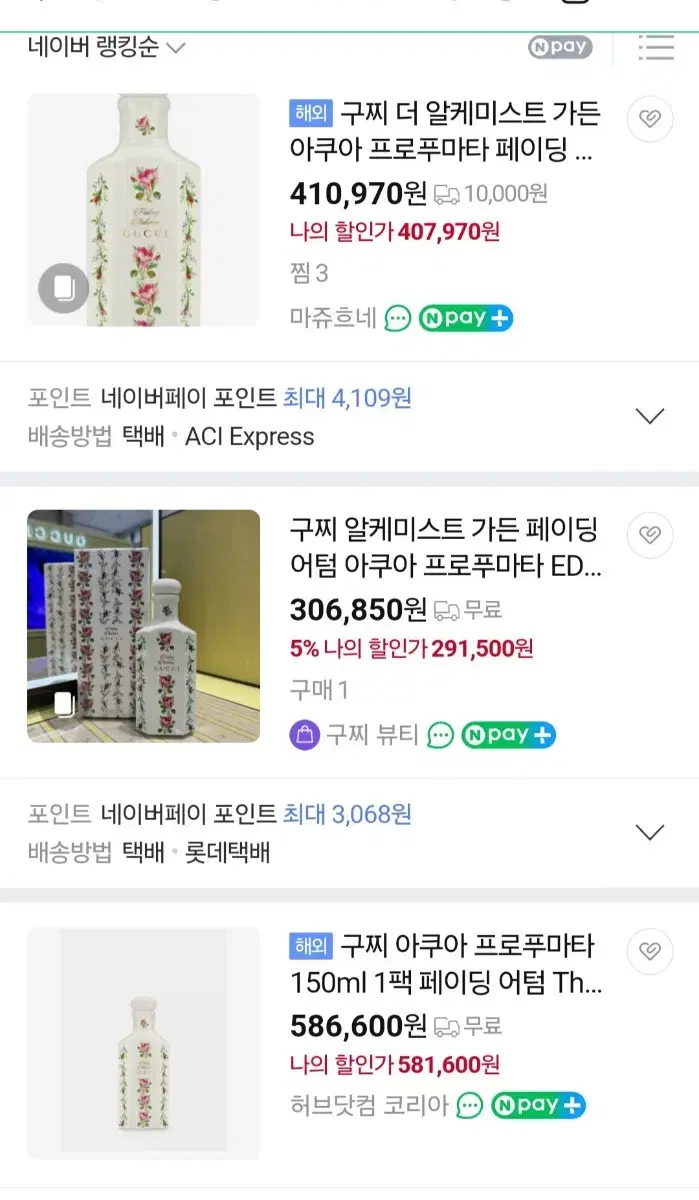Image resolution: width=699 pixels, height=1200 pixels.
Task: Tap Npay plus badge for 허브닷컴 코리아
Action: (538, 1105)
